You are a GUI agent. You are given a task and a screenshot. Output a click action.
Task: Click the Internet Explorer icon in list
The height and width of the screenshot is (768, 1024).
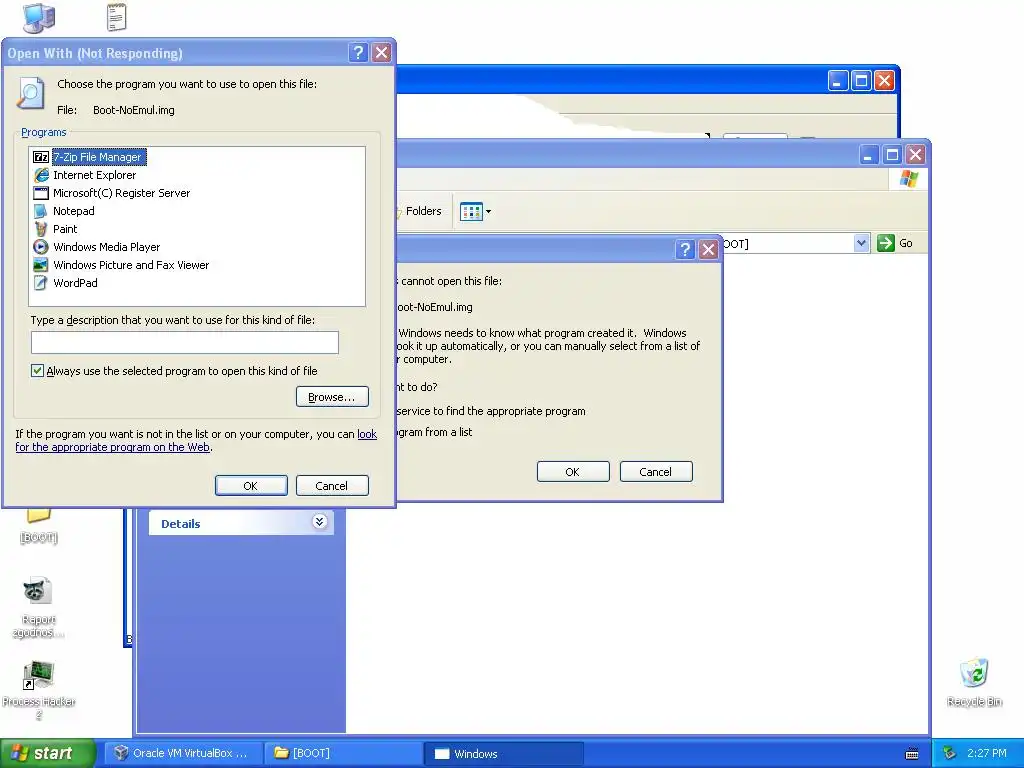[40, 175]
